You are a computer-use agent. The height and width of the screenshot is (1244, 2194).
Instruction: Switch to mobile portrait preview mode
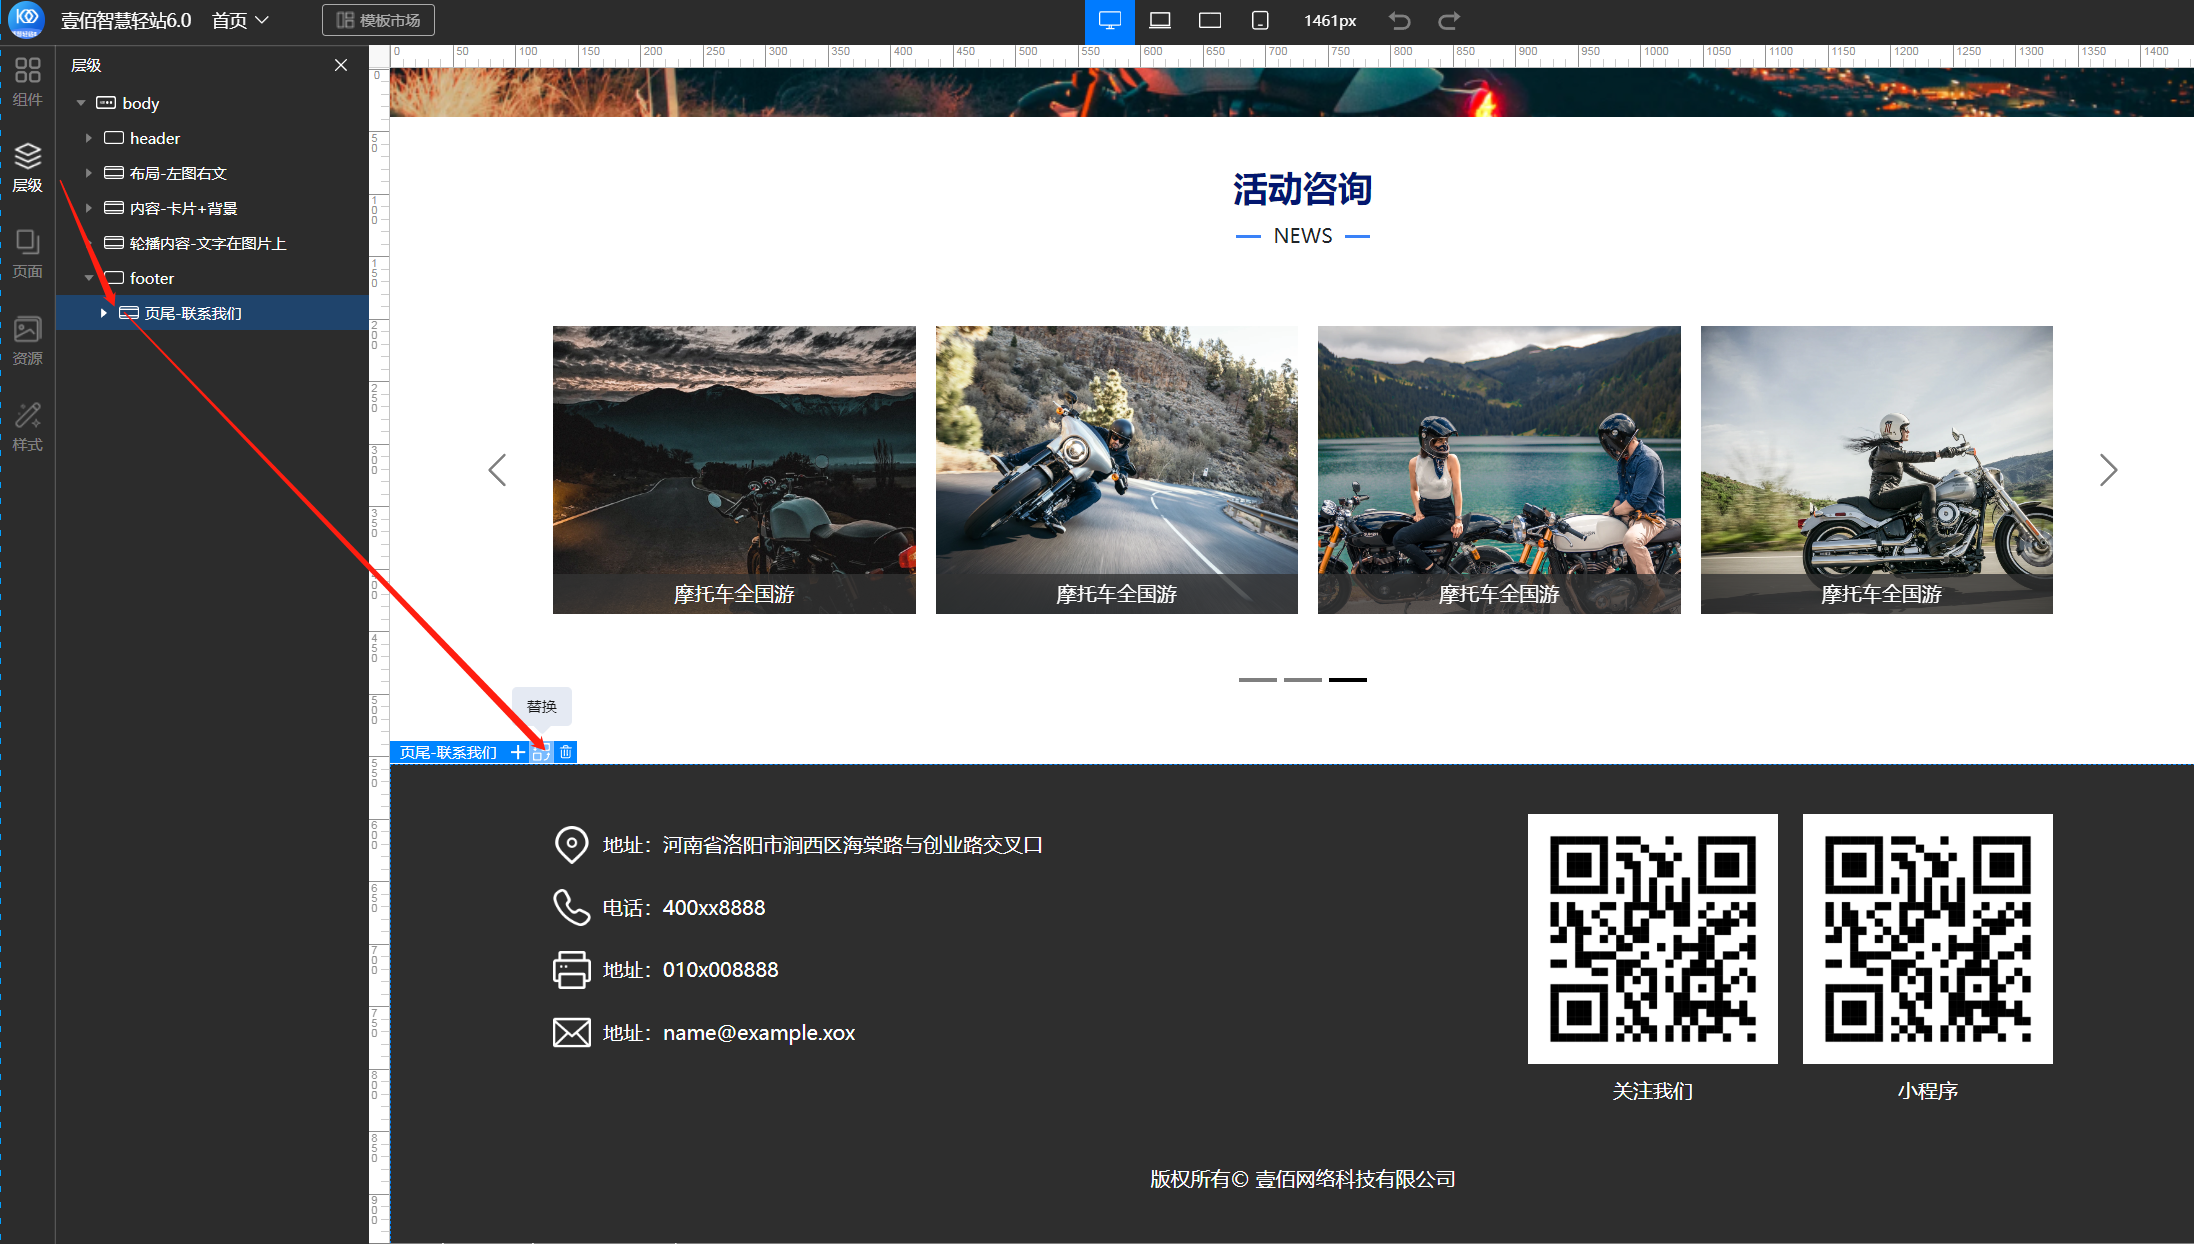coord(1260,20)
